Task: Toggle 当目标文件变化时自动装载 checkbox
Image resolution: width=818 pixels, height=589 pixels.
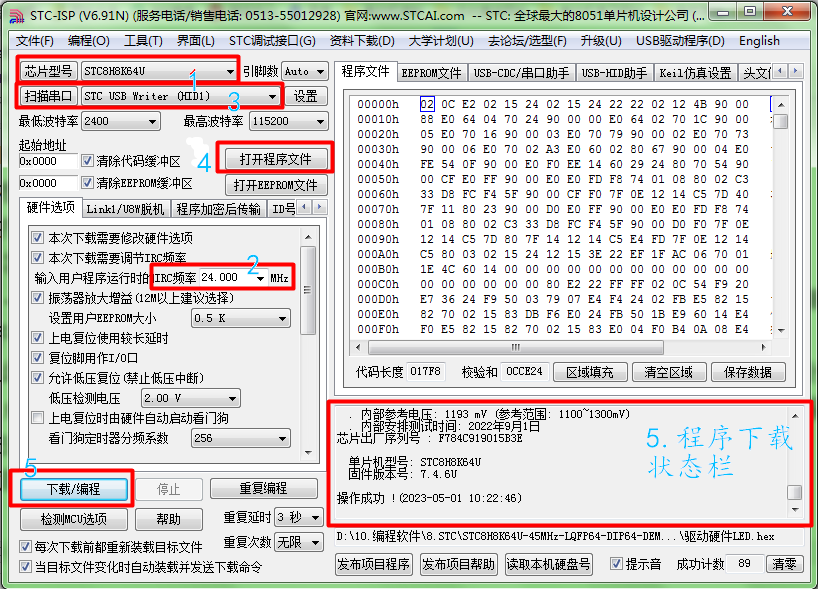Action: click(x=25, y=567)
